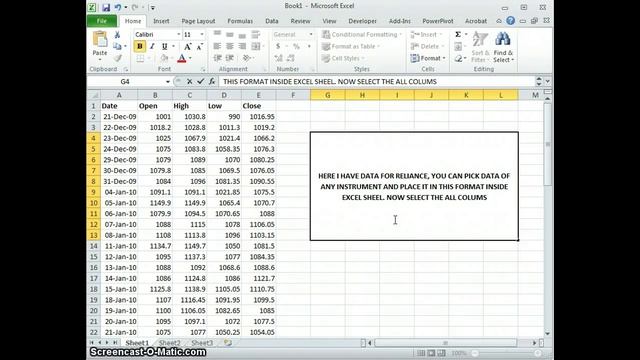The image size is (640, 360).
Task: Click the Merge & Center icon
Action: (256, 47)
